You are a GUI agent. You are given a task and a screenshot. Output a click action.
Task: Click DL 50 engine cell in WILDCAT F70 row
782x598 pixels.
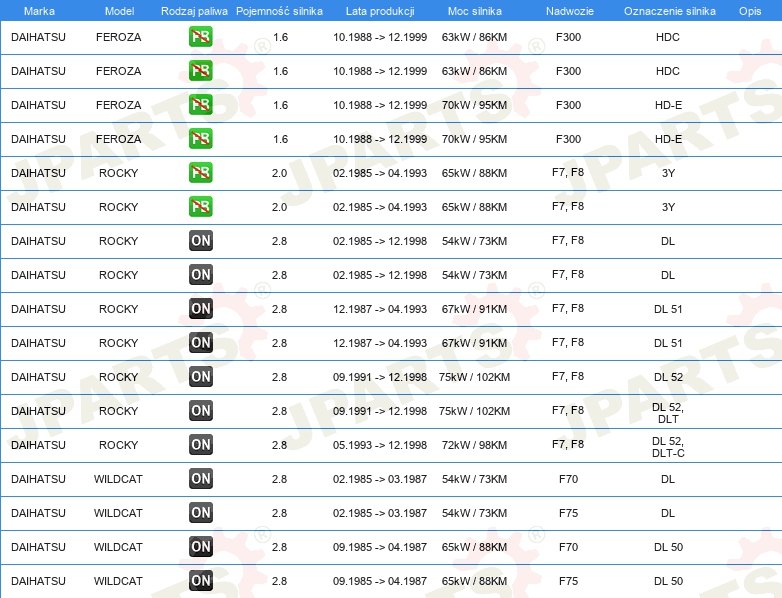(668, 547)
